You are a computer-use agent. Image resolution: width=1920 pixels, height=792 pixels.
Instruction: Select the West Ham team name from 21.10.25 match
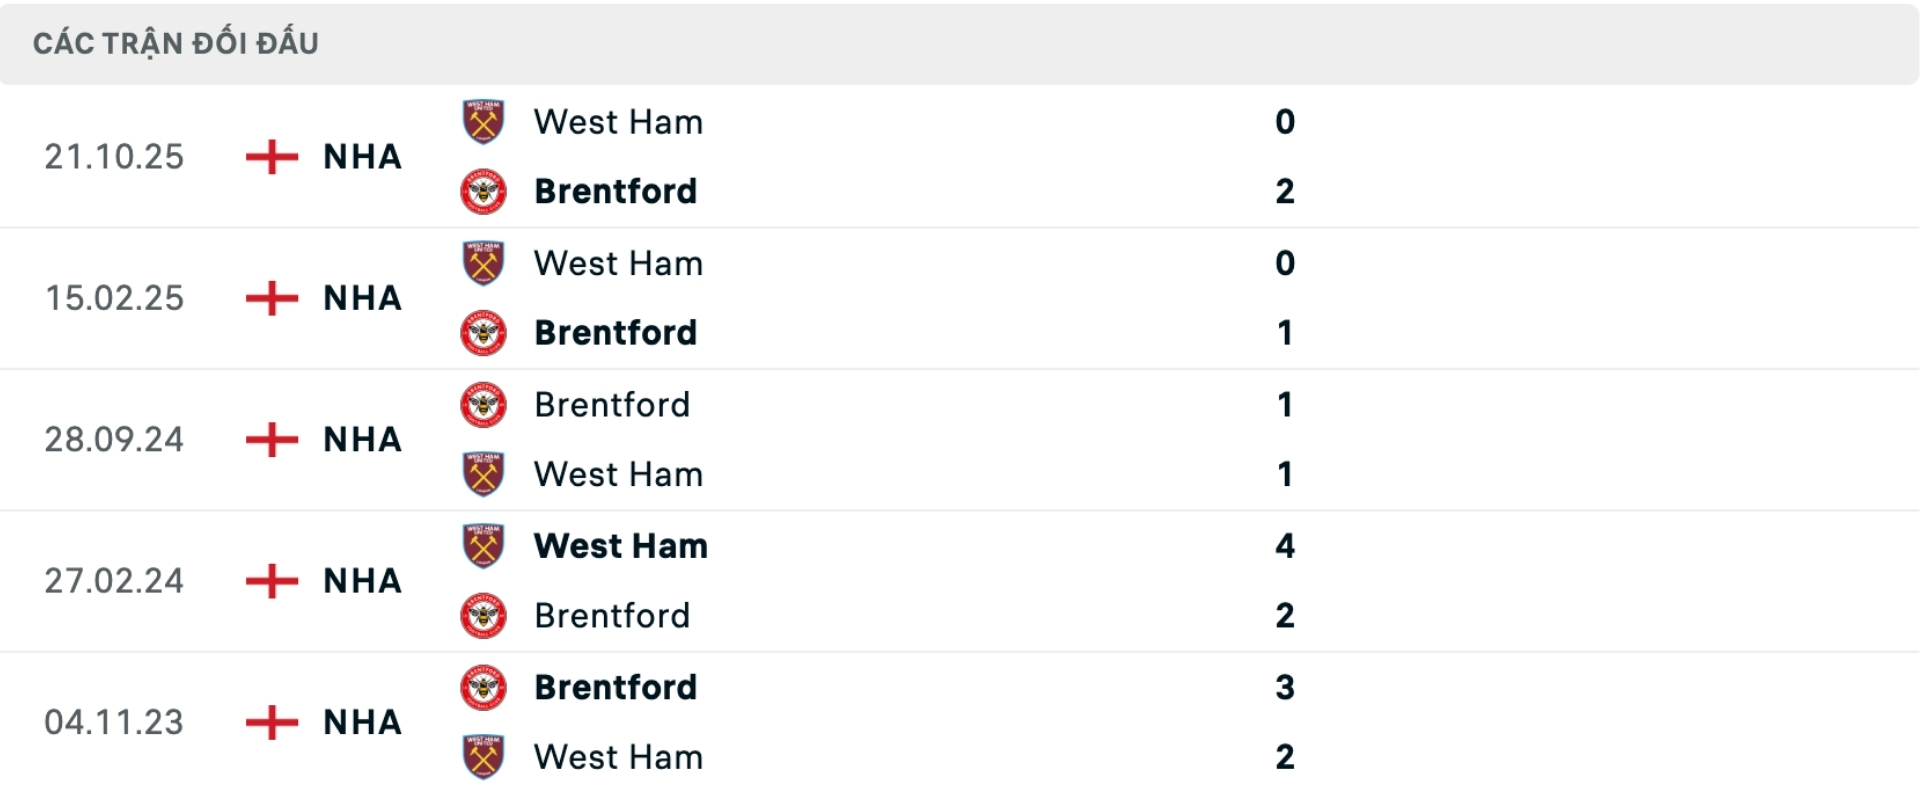(618, 122)
